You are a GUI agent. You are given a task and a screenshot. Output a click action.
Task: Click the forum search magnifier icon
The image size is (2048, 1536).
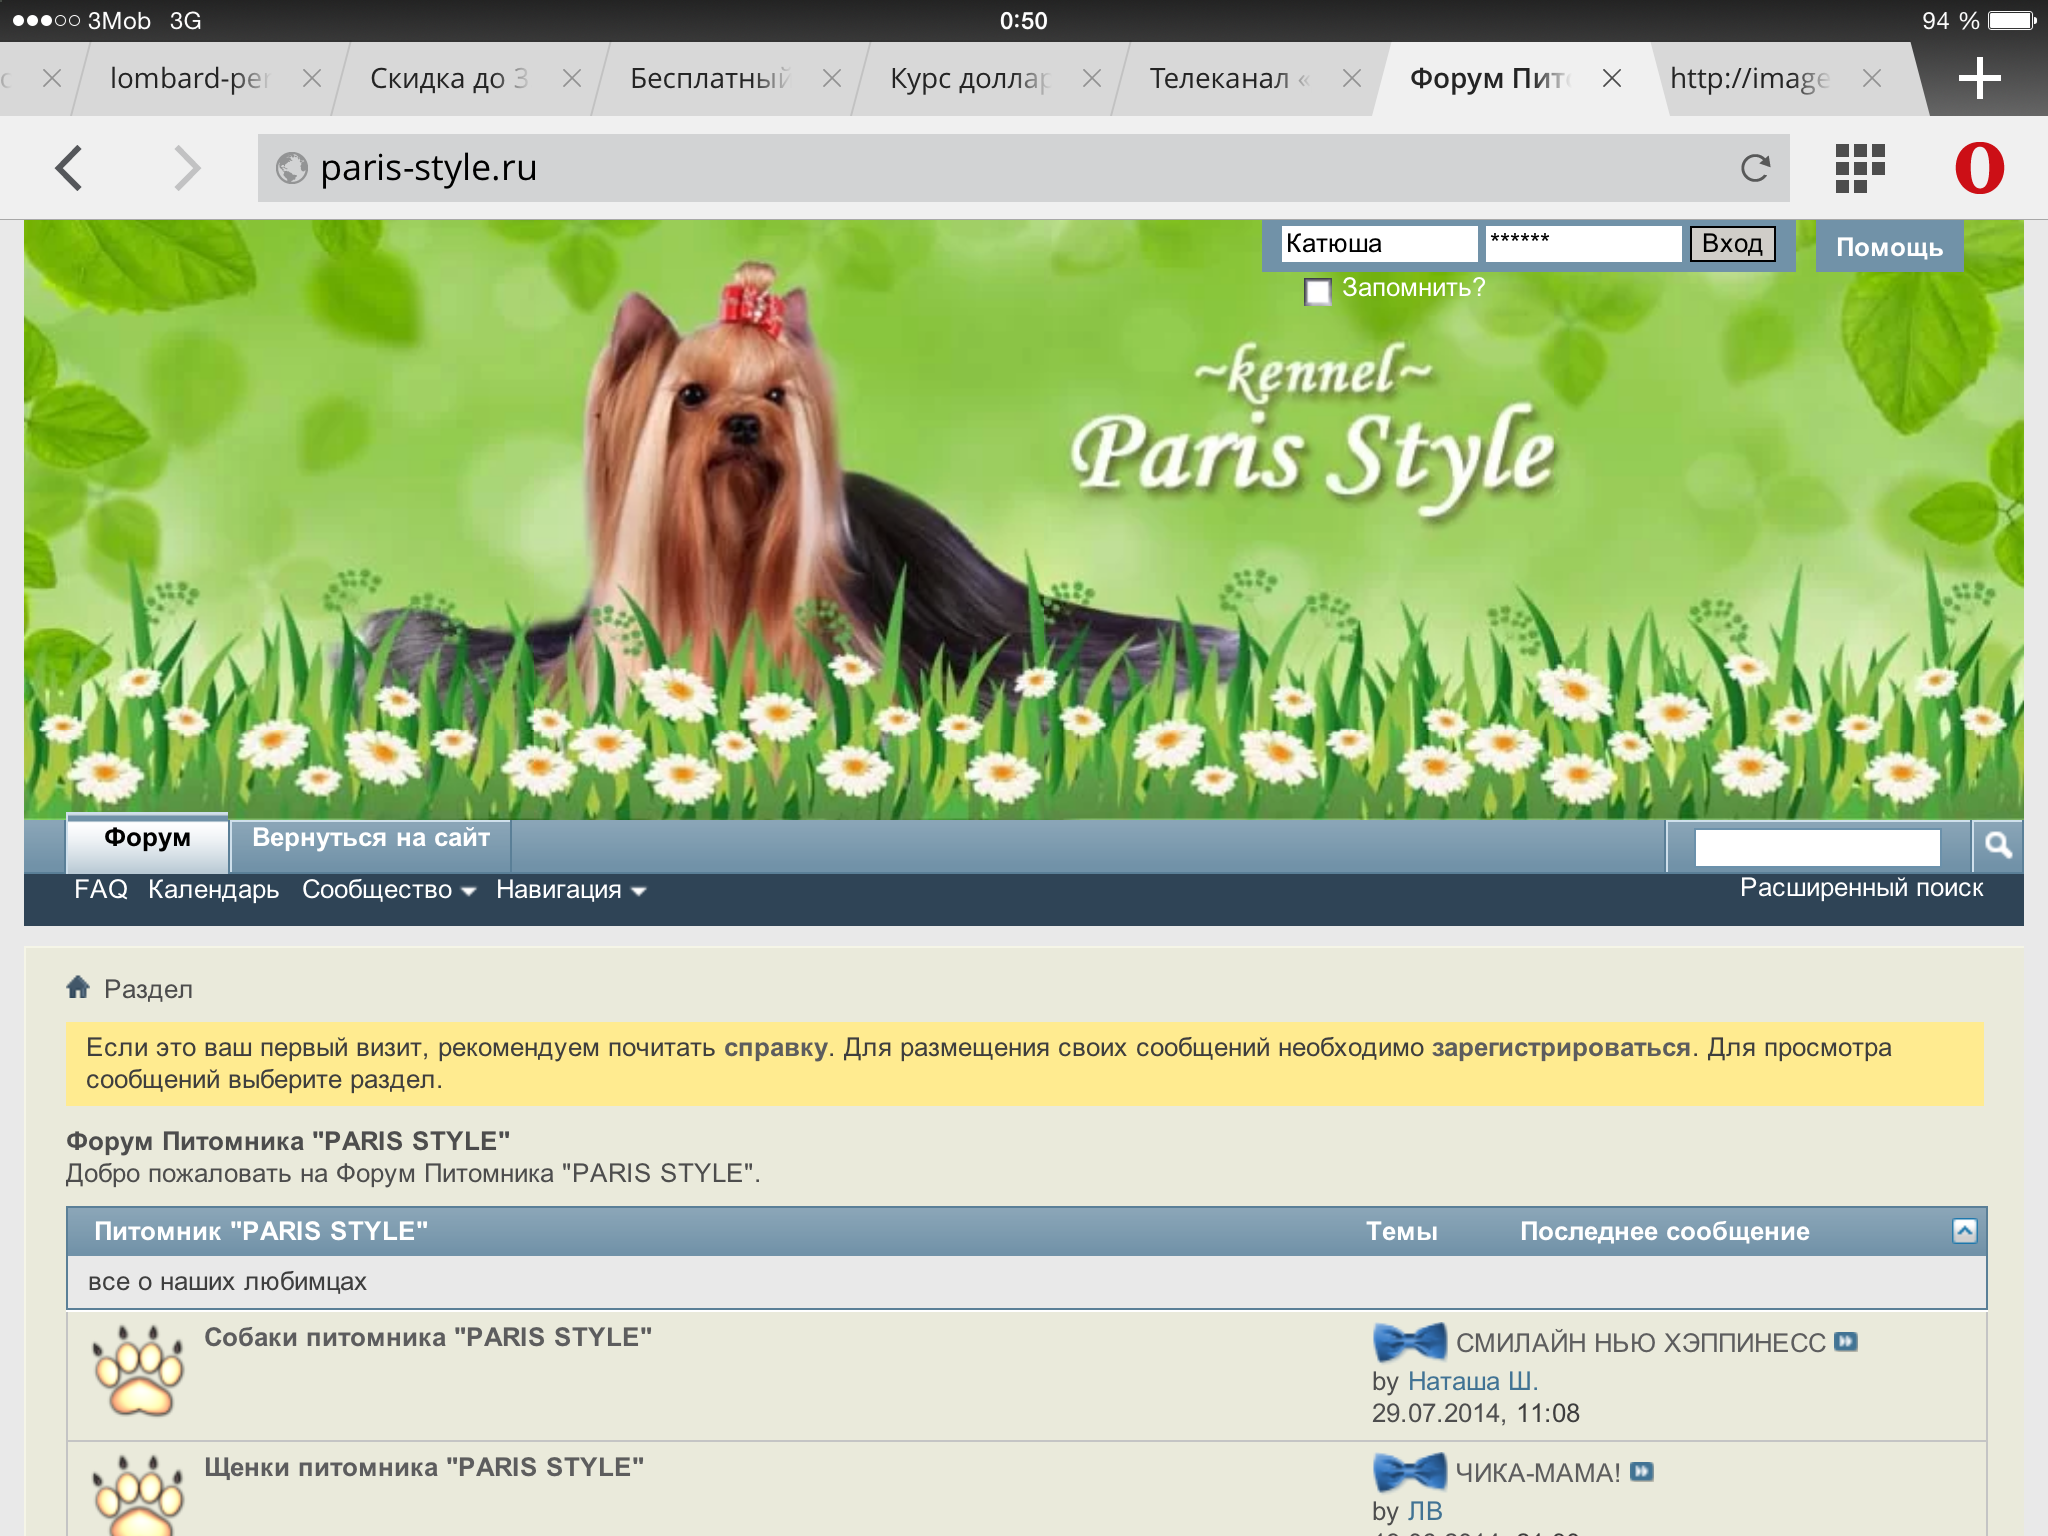click(1998, 846)
